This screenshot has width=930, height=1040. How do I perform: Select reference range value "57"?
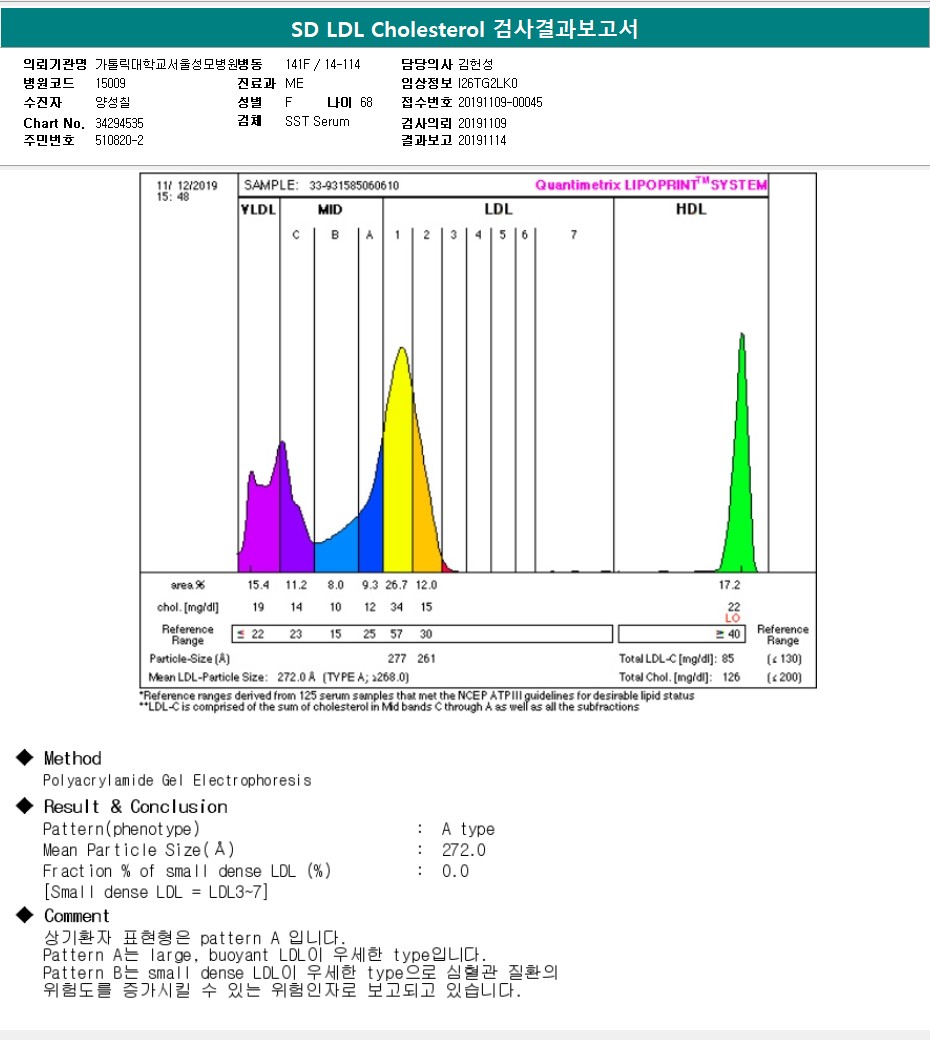click(396, 634)
